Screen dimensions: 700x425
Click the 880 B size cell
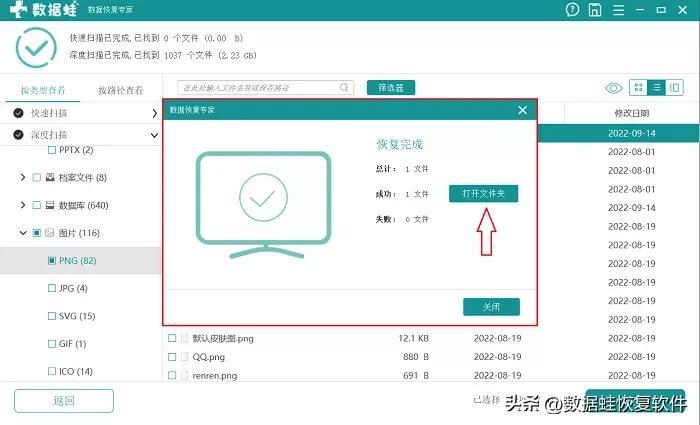(416, 357)
